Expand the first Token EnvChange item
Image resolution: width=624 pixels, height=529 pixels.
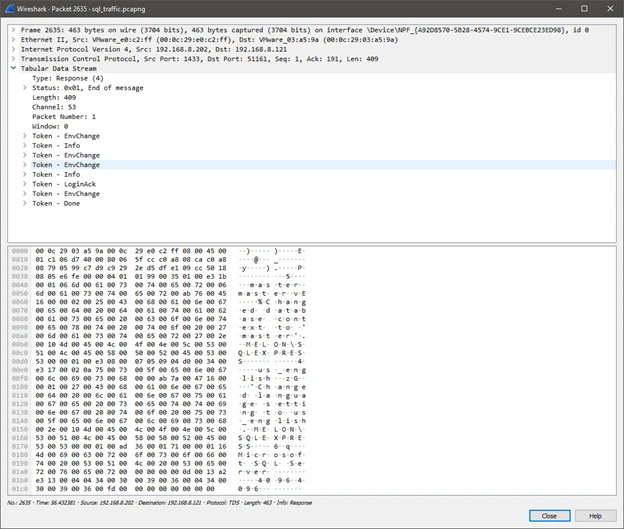(25, 136)
